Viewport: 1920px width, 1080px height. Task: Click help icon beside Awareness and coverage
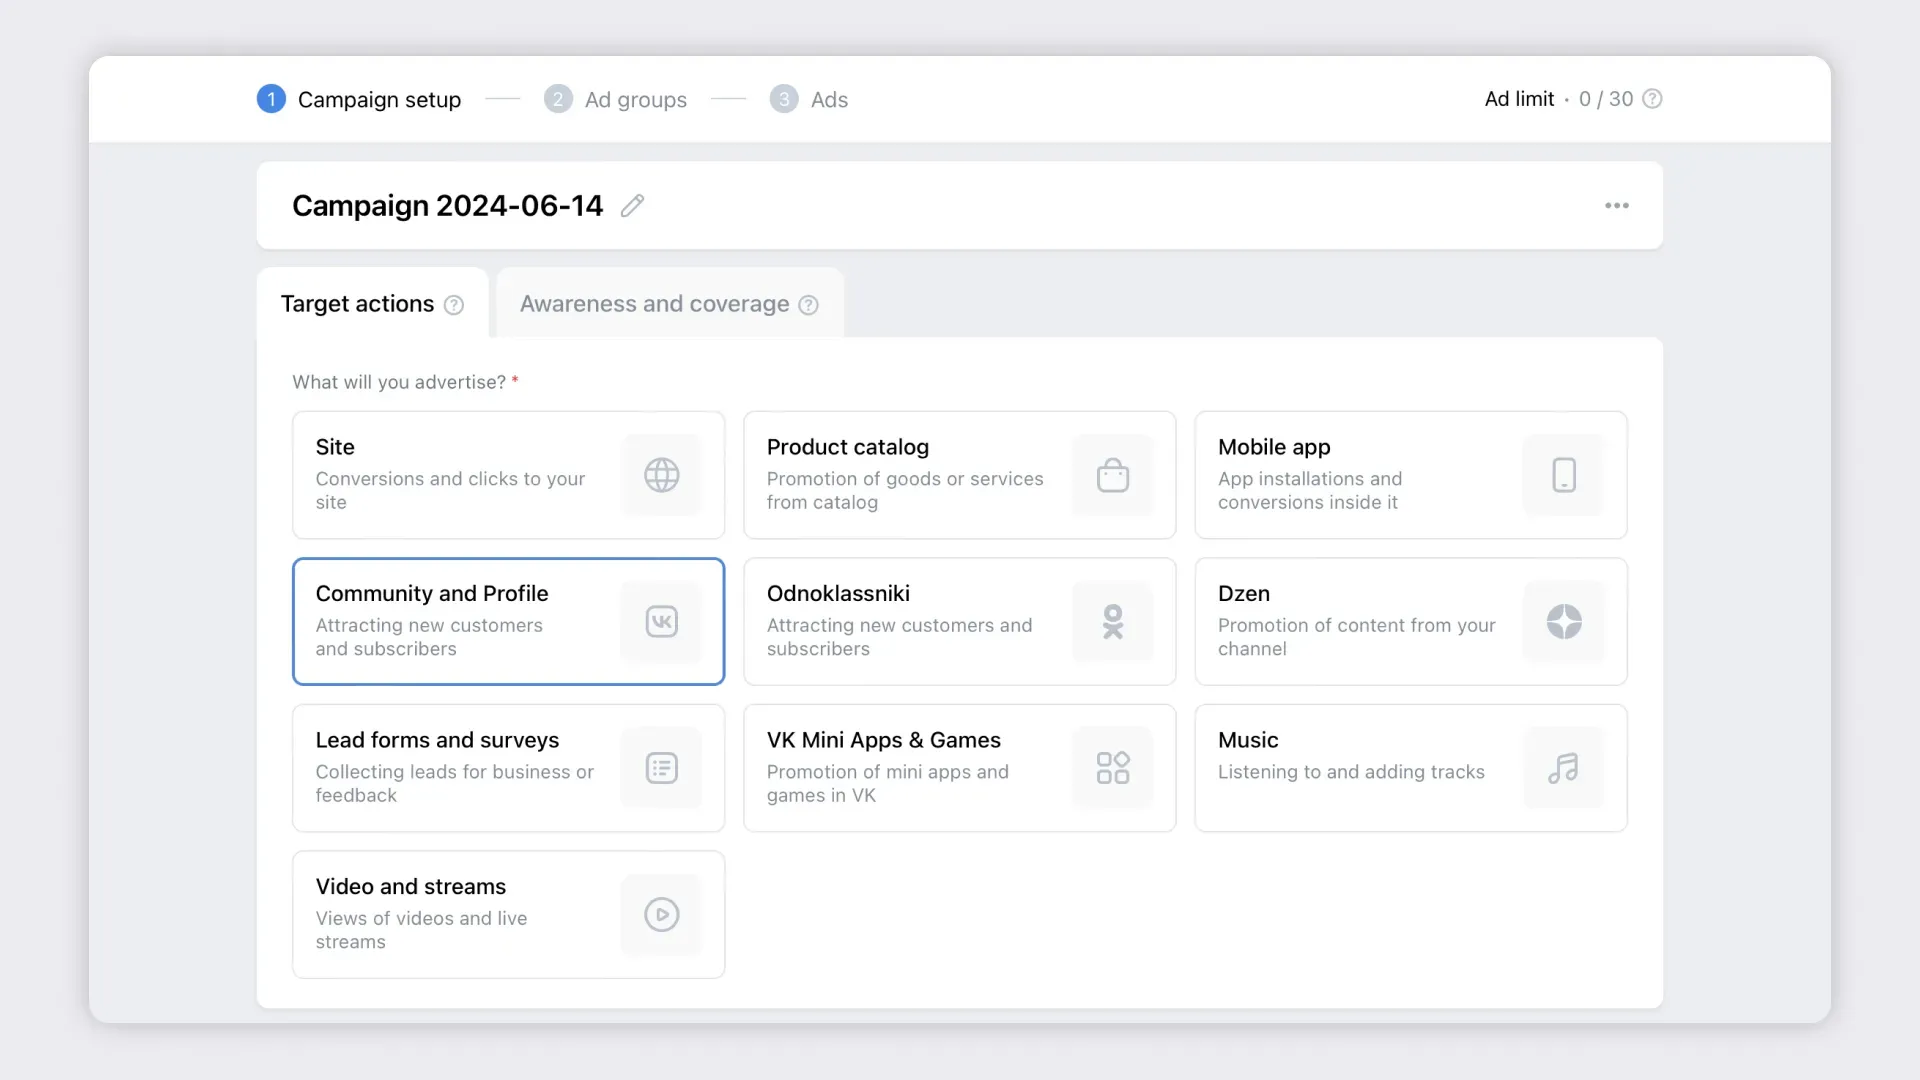tap(809, 305)
